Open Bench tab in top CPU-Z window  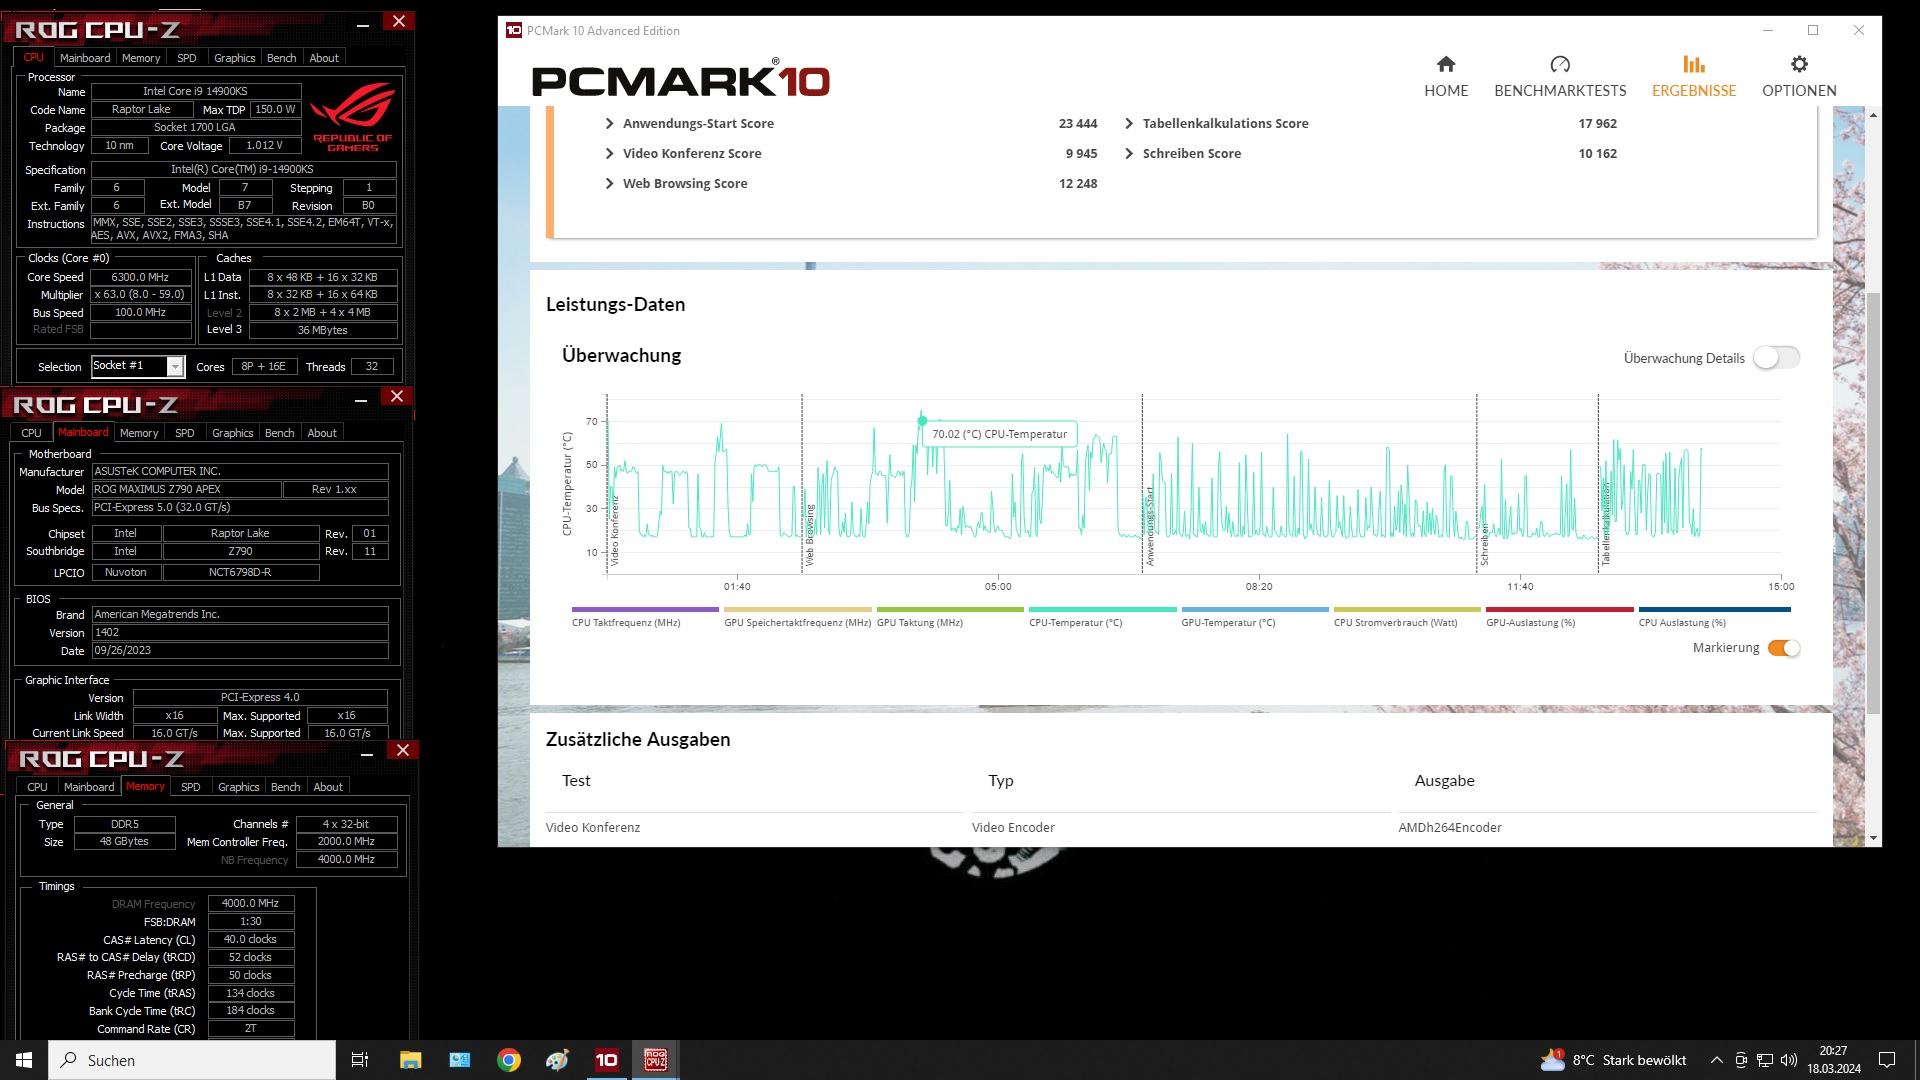coord(282,58)
